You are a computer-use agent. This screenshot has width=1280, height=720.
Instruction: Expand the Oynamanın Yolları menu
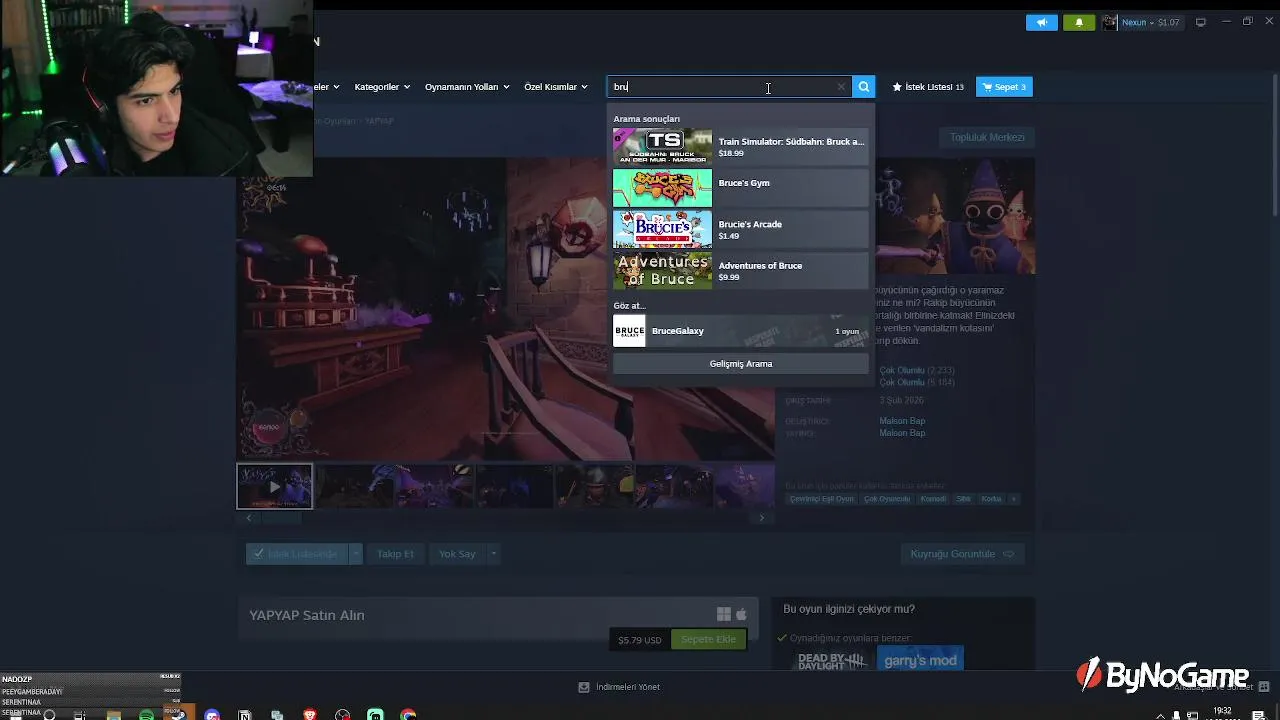pyautogui.click(x=467, y=87)
